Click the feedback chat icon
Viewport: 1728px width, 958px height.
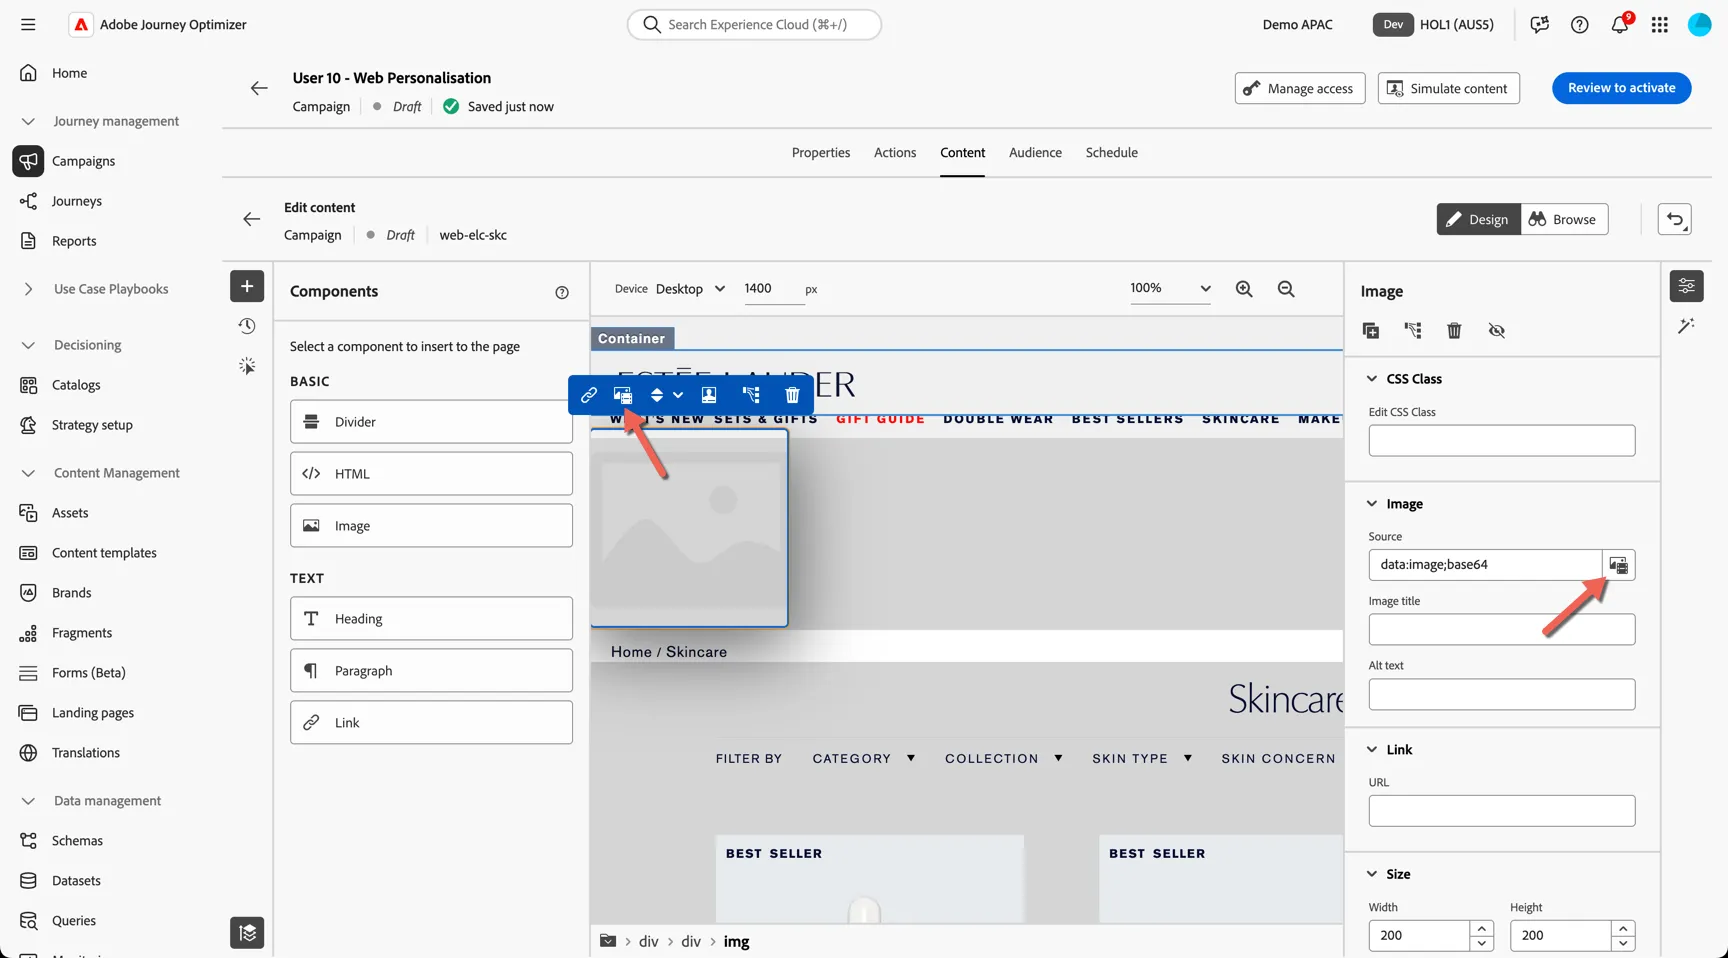click(1540, 24)
